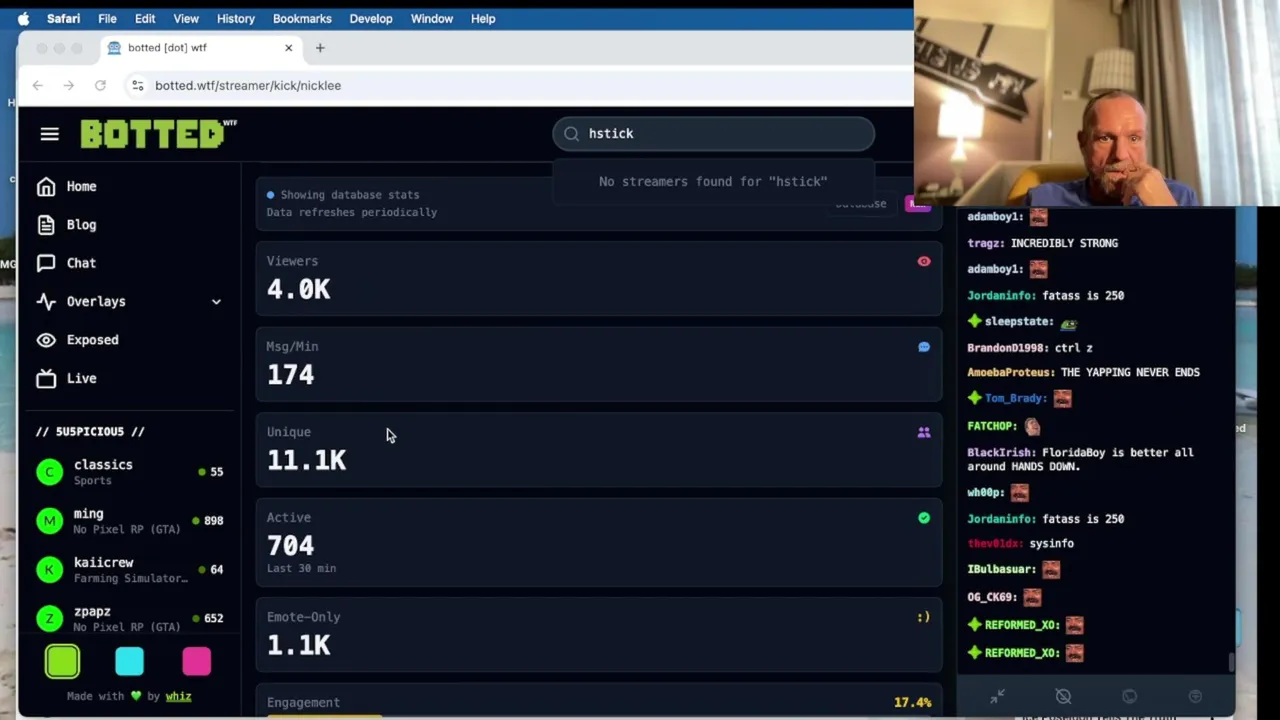Click the green M avatar for ming
The height and width of the screenshot is (720, 1280).
click(49, 521)
